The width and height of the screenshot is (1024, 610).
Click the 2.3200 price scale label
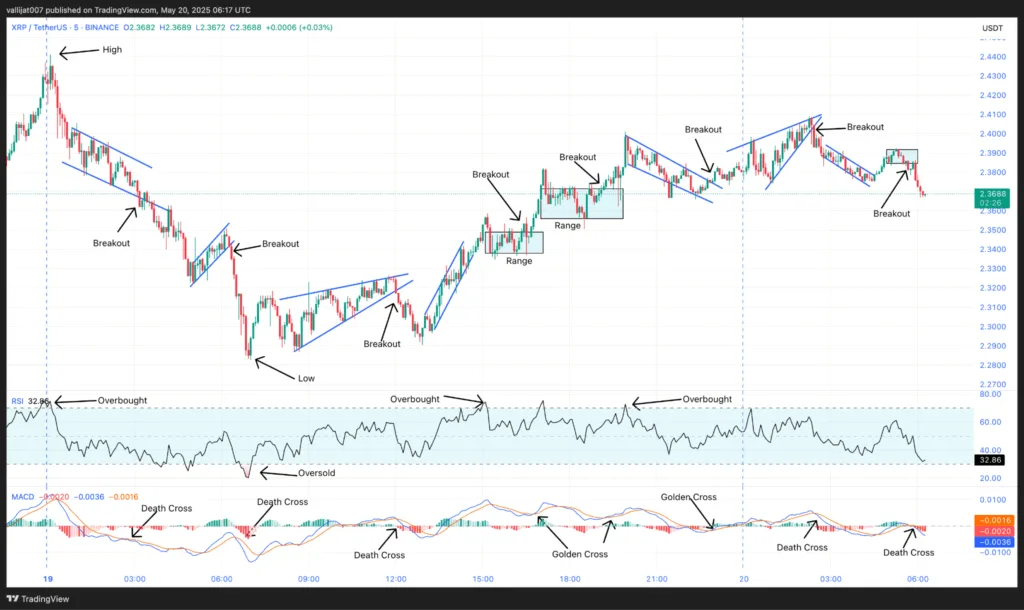[x=993, y=288]
